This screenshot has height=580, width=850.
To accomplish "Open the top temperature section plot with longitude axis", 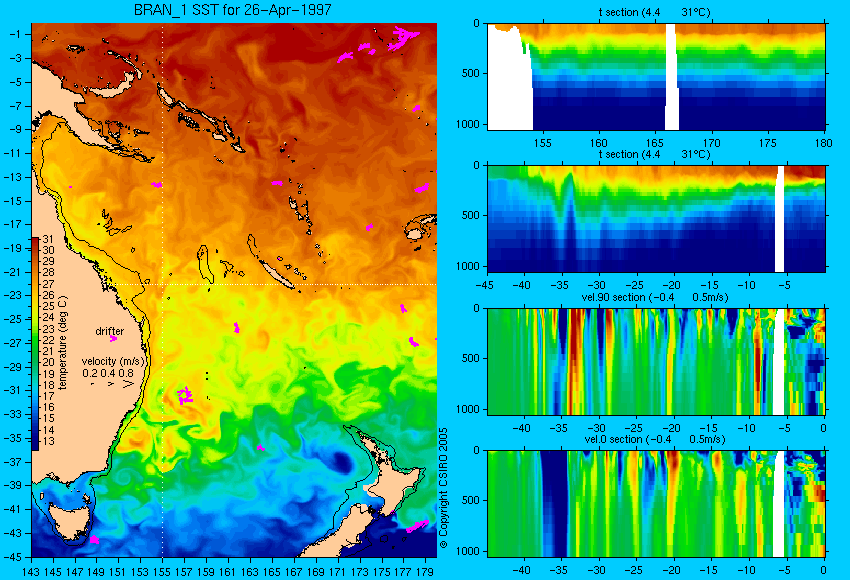I will 656,76.
